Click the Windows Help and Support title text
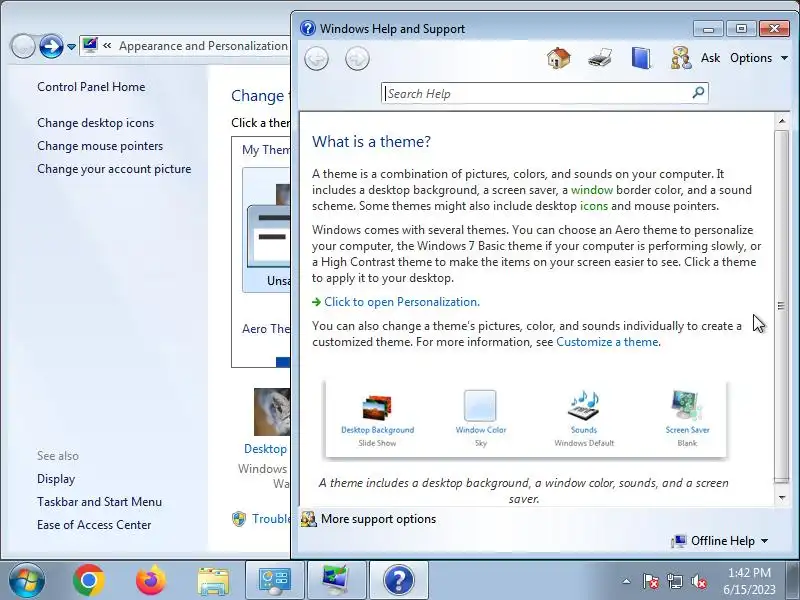Viewport: 800px width, 600px height. click(392, 29)
